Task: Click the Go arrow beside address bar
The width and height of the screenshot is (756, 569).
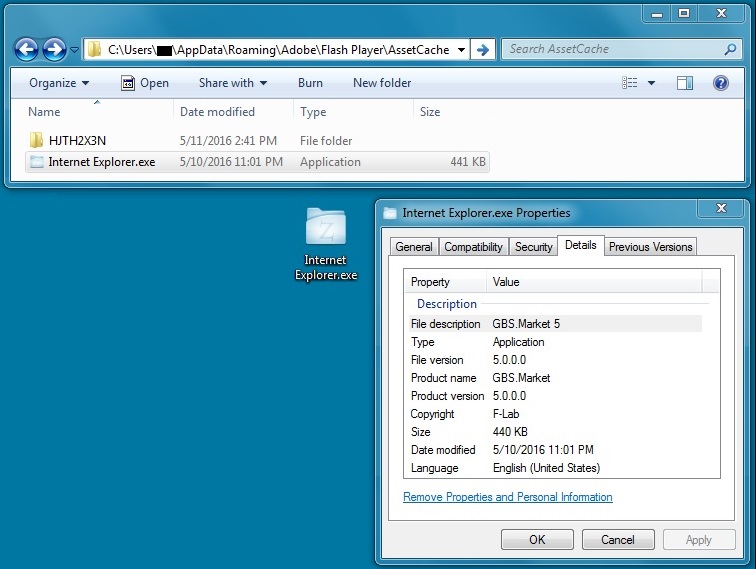Action: (482, 49)
